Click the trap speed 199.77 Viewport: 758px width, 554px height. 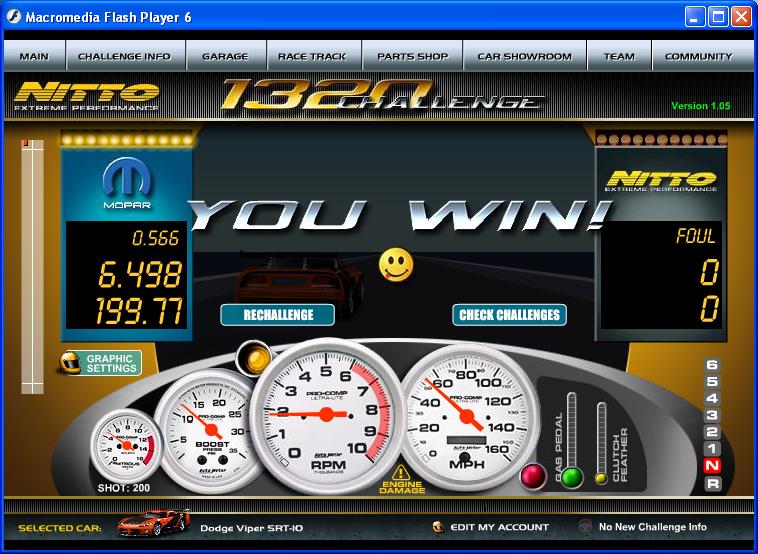(x=139, y=310)
